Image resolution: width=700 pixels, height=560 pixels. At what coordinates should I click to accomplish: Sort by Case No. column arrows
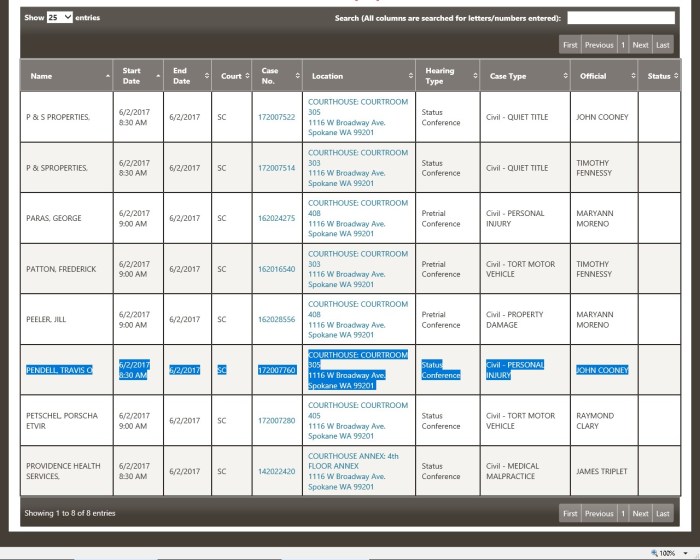(296, 76)
